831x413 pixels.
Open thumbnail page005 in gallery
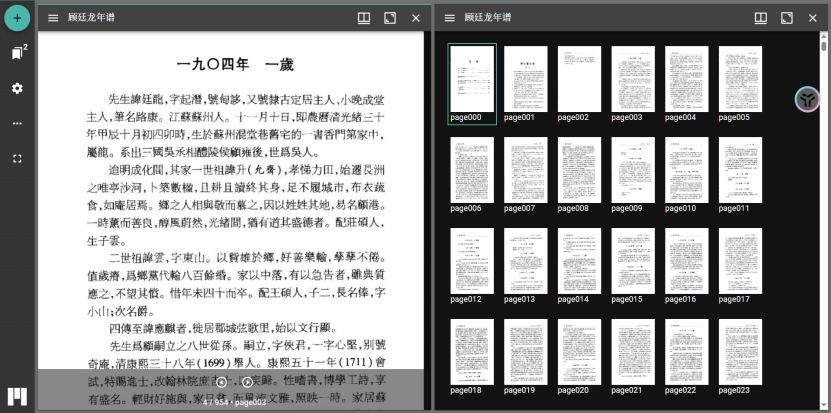tap(740, 79)
